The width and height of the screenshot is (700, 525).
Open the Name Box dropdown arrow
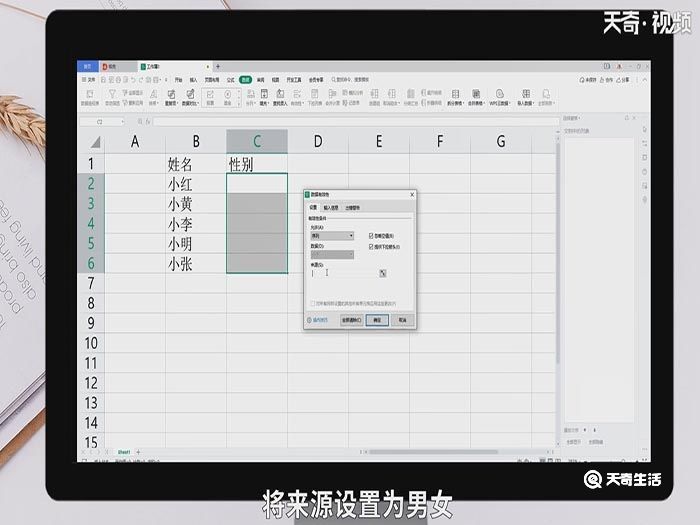122,121
